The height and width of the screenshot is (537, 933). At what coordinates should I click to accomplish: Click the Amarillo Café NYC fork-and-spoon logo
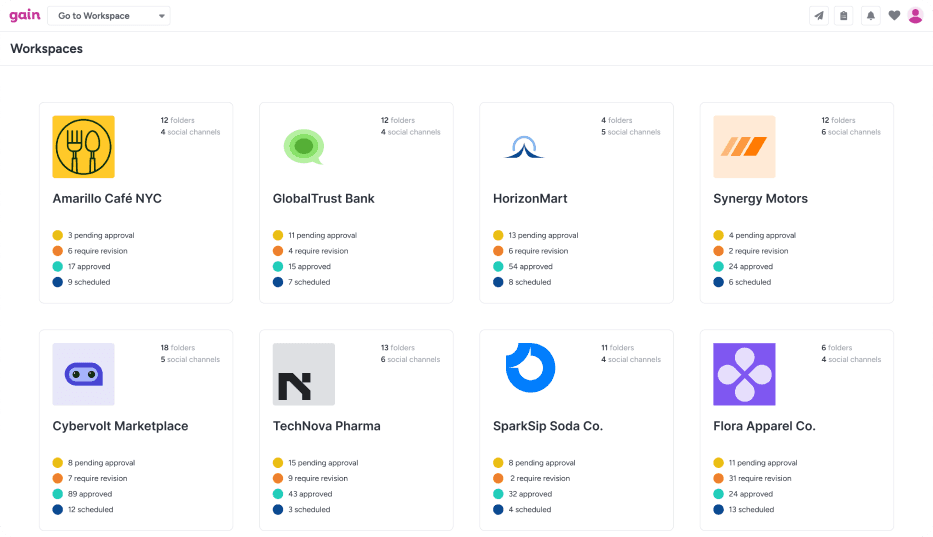(83, 147)
